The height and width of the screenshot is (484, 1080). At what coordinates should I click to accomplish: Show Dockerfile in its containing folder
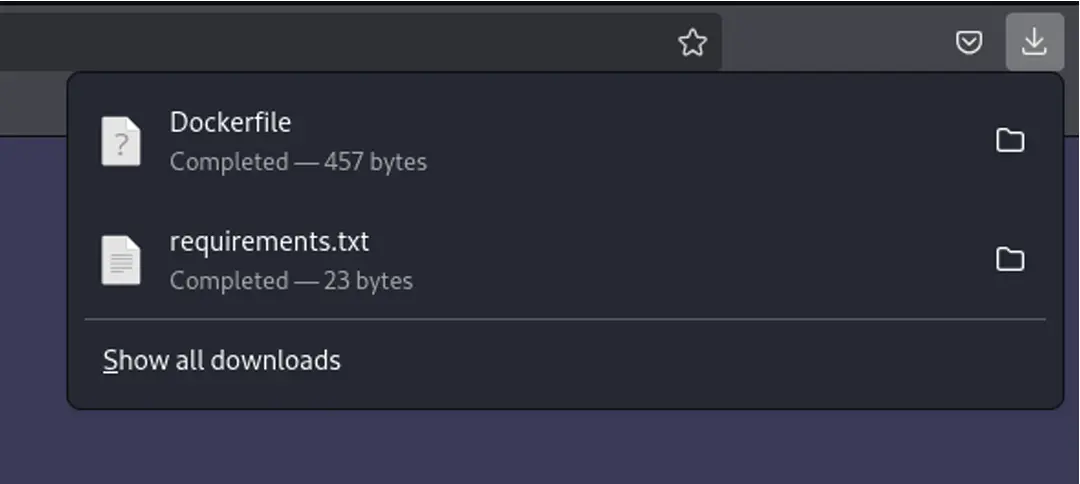(1010, 140)
